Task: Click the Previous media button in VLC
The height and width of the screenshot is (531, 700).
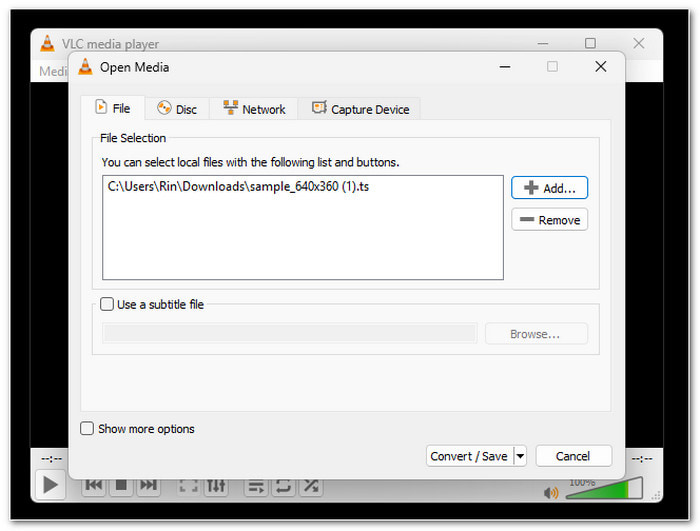Action: pyautogui.click(x=94, y=485)
